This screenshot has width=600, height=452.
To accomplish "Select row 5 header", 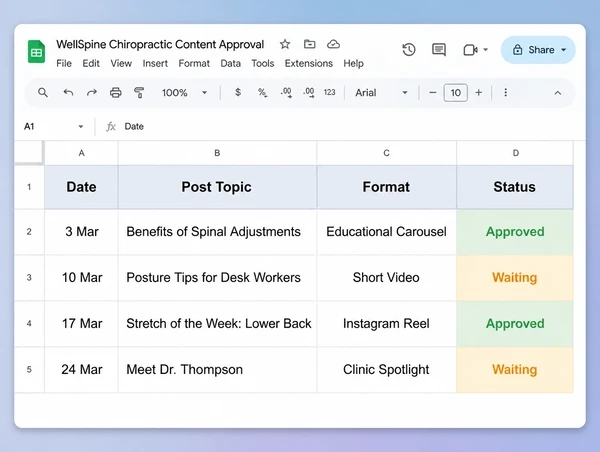I will coord(29,370).
